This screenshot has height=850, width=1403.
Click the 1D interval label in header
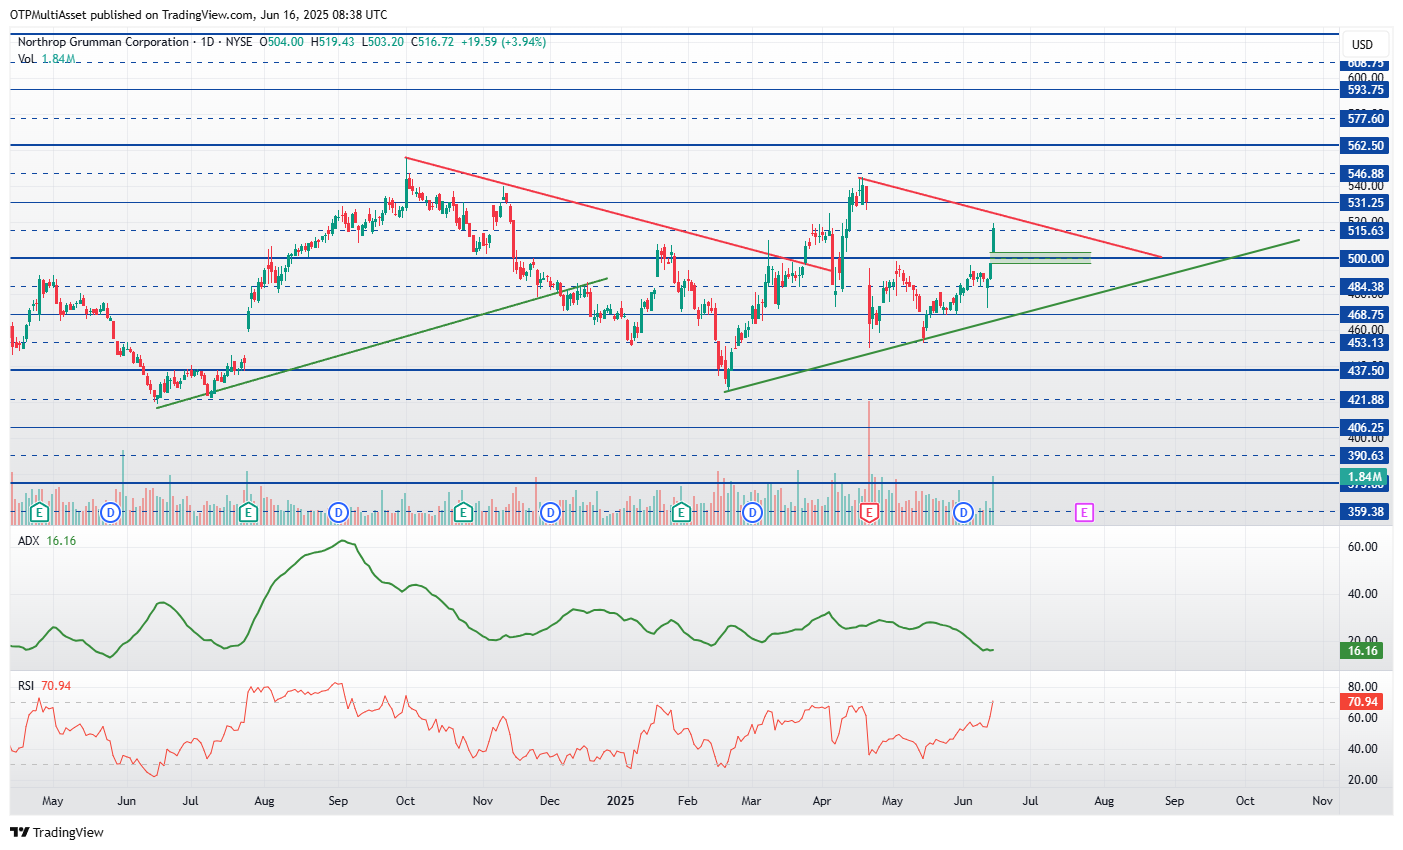coord(207,42)
